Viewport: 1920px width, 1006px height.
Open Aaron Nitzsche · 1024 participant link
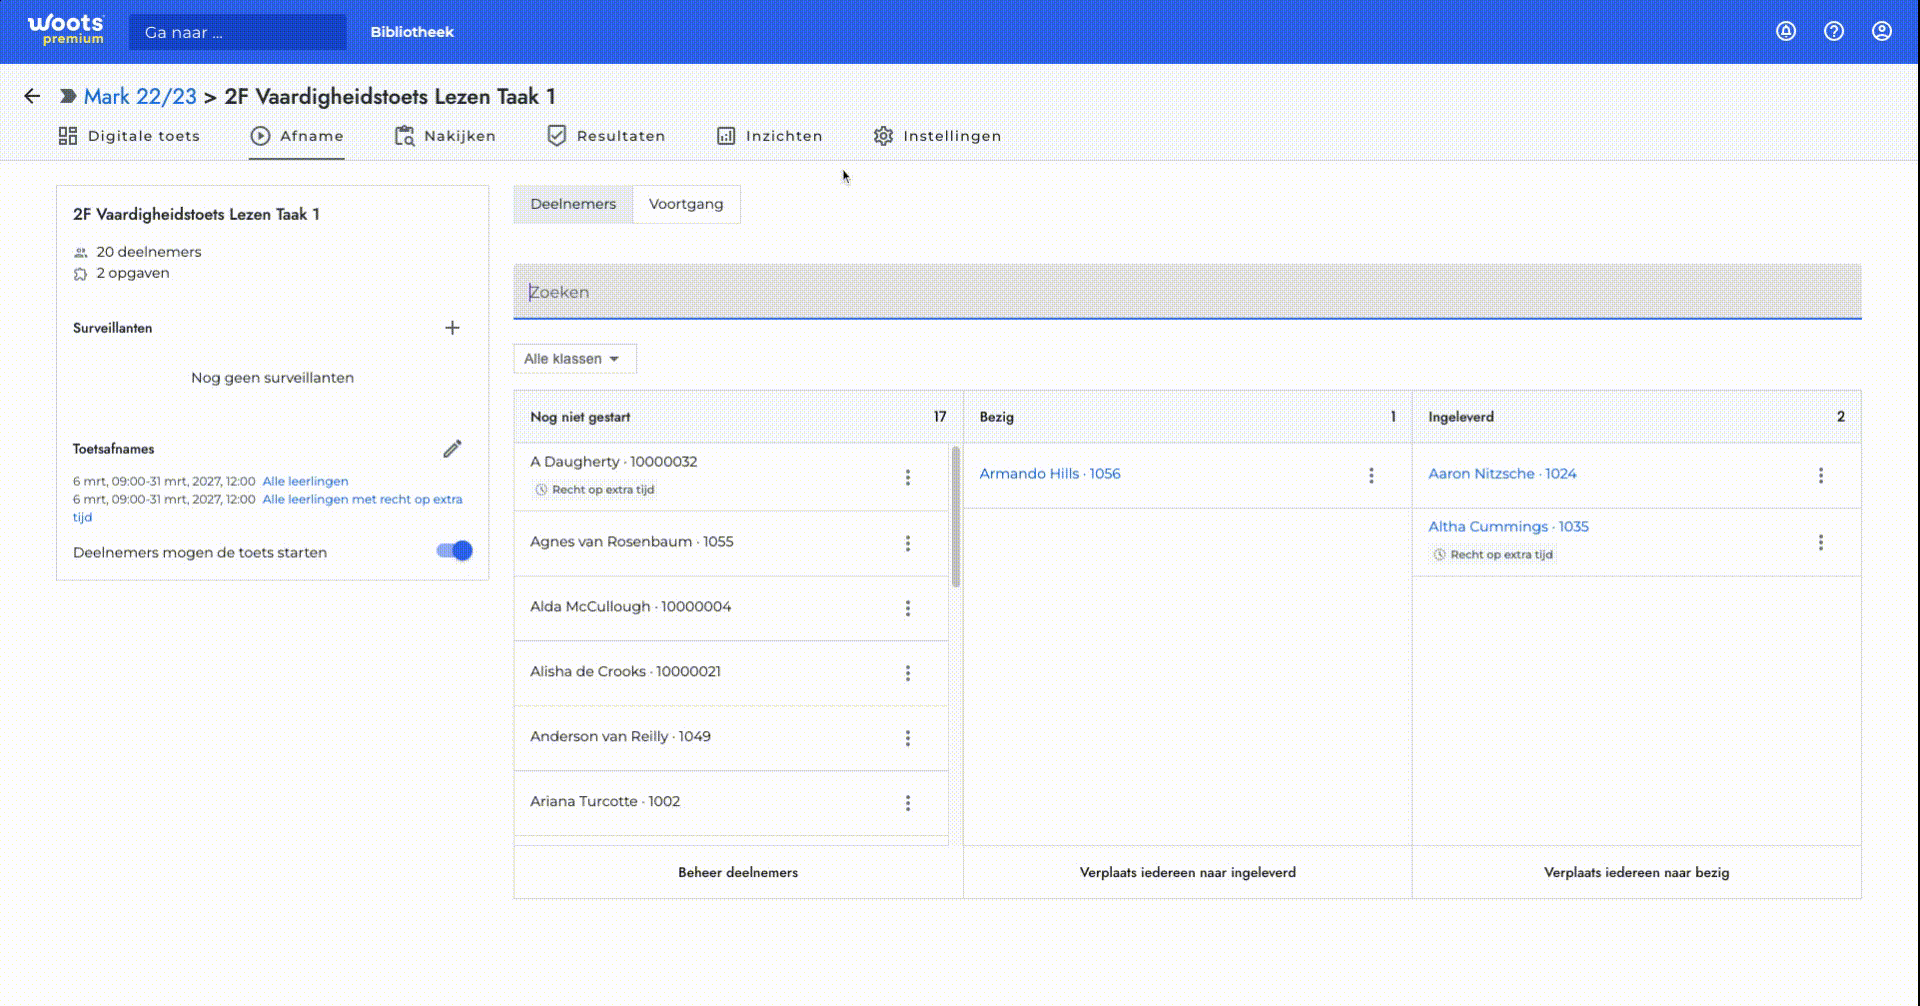click(x=1502, y=474)
